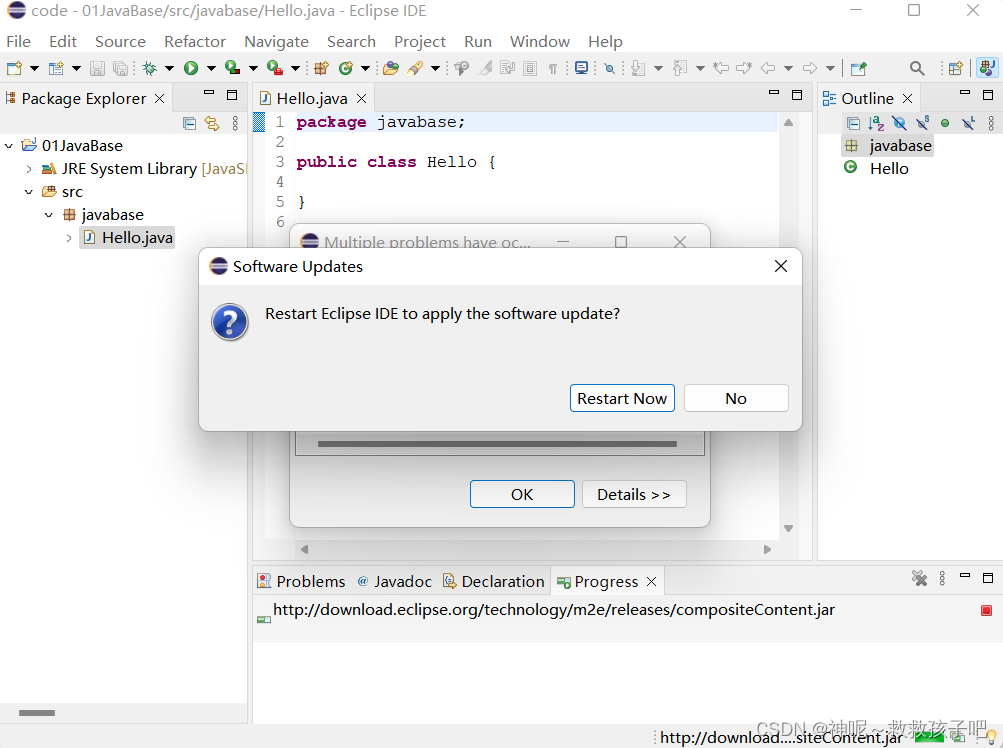
Task: Hide Static Members in the Outline view
Action: [922, 122]
